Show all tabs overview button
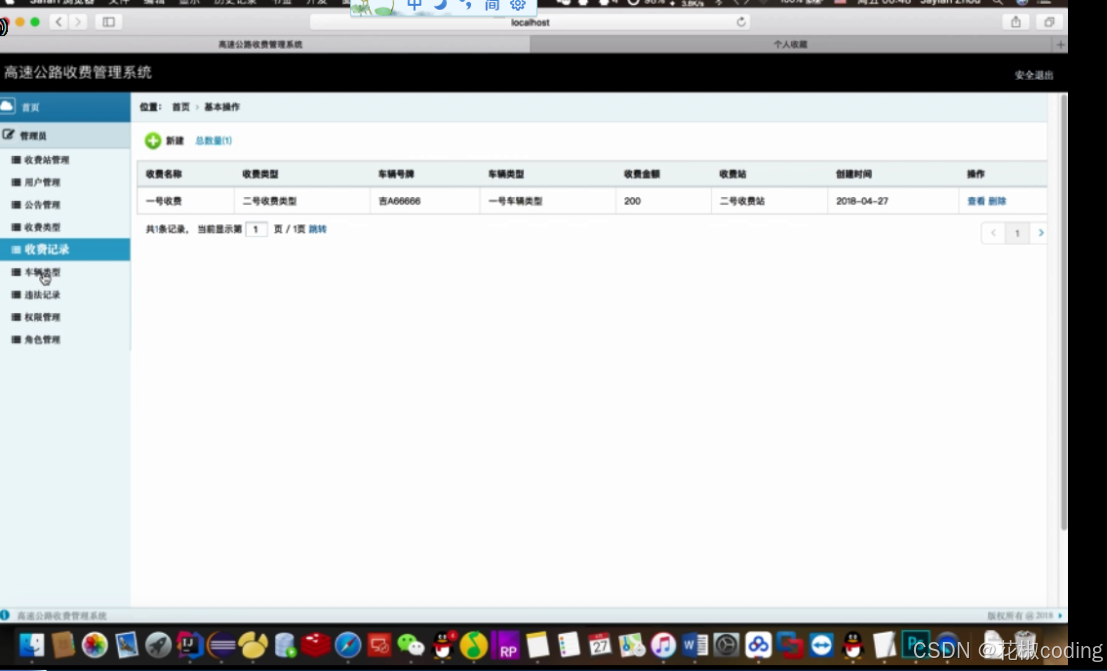 coord(1049,22)
